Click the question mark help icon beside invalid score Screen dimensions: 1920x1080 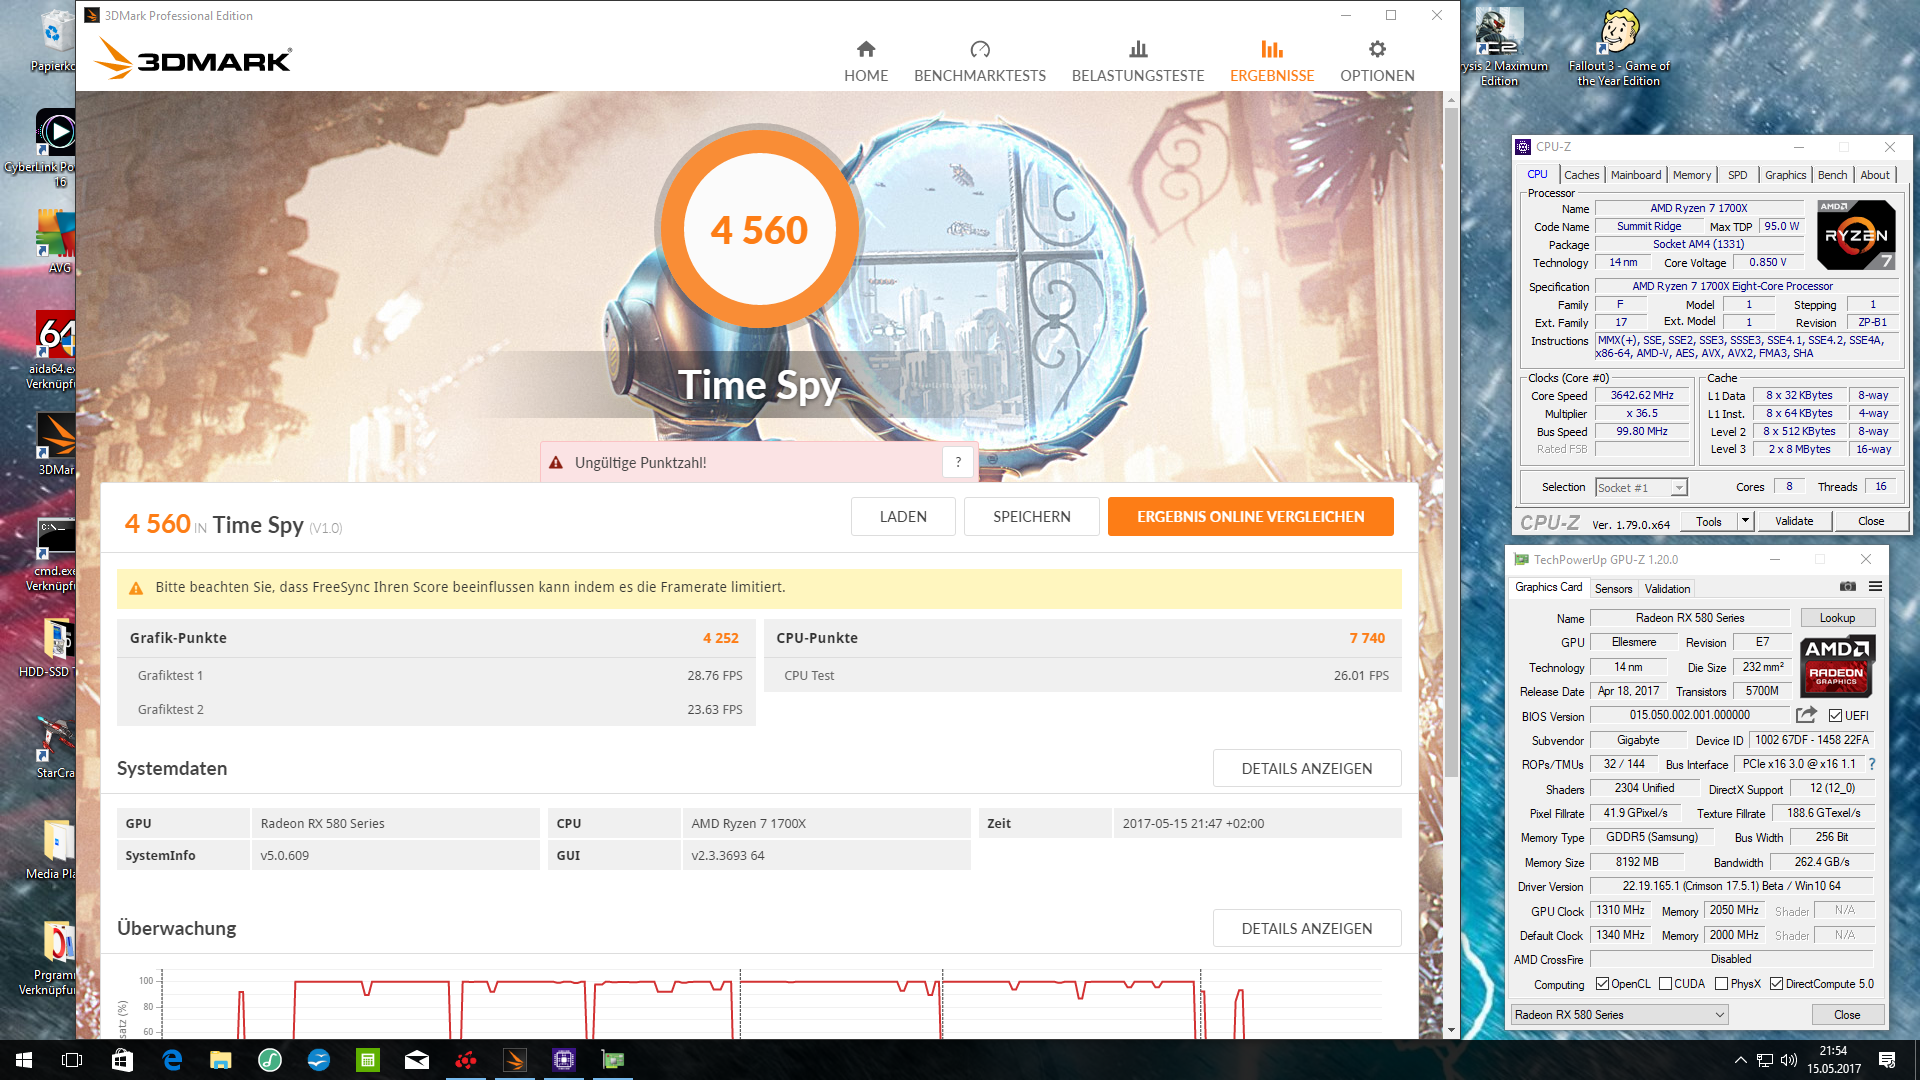(958, 462)
